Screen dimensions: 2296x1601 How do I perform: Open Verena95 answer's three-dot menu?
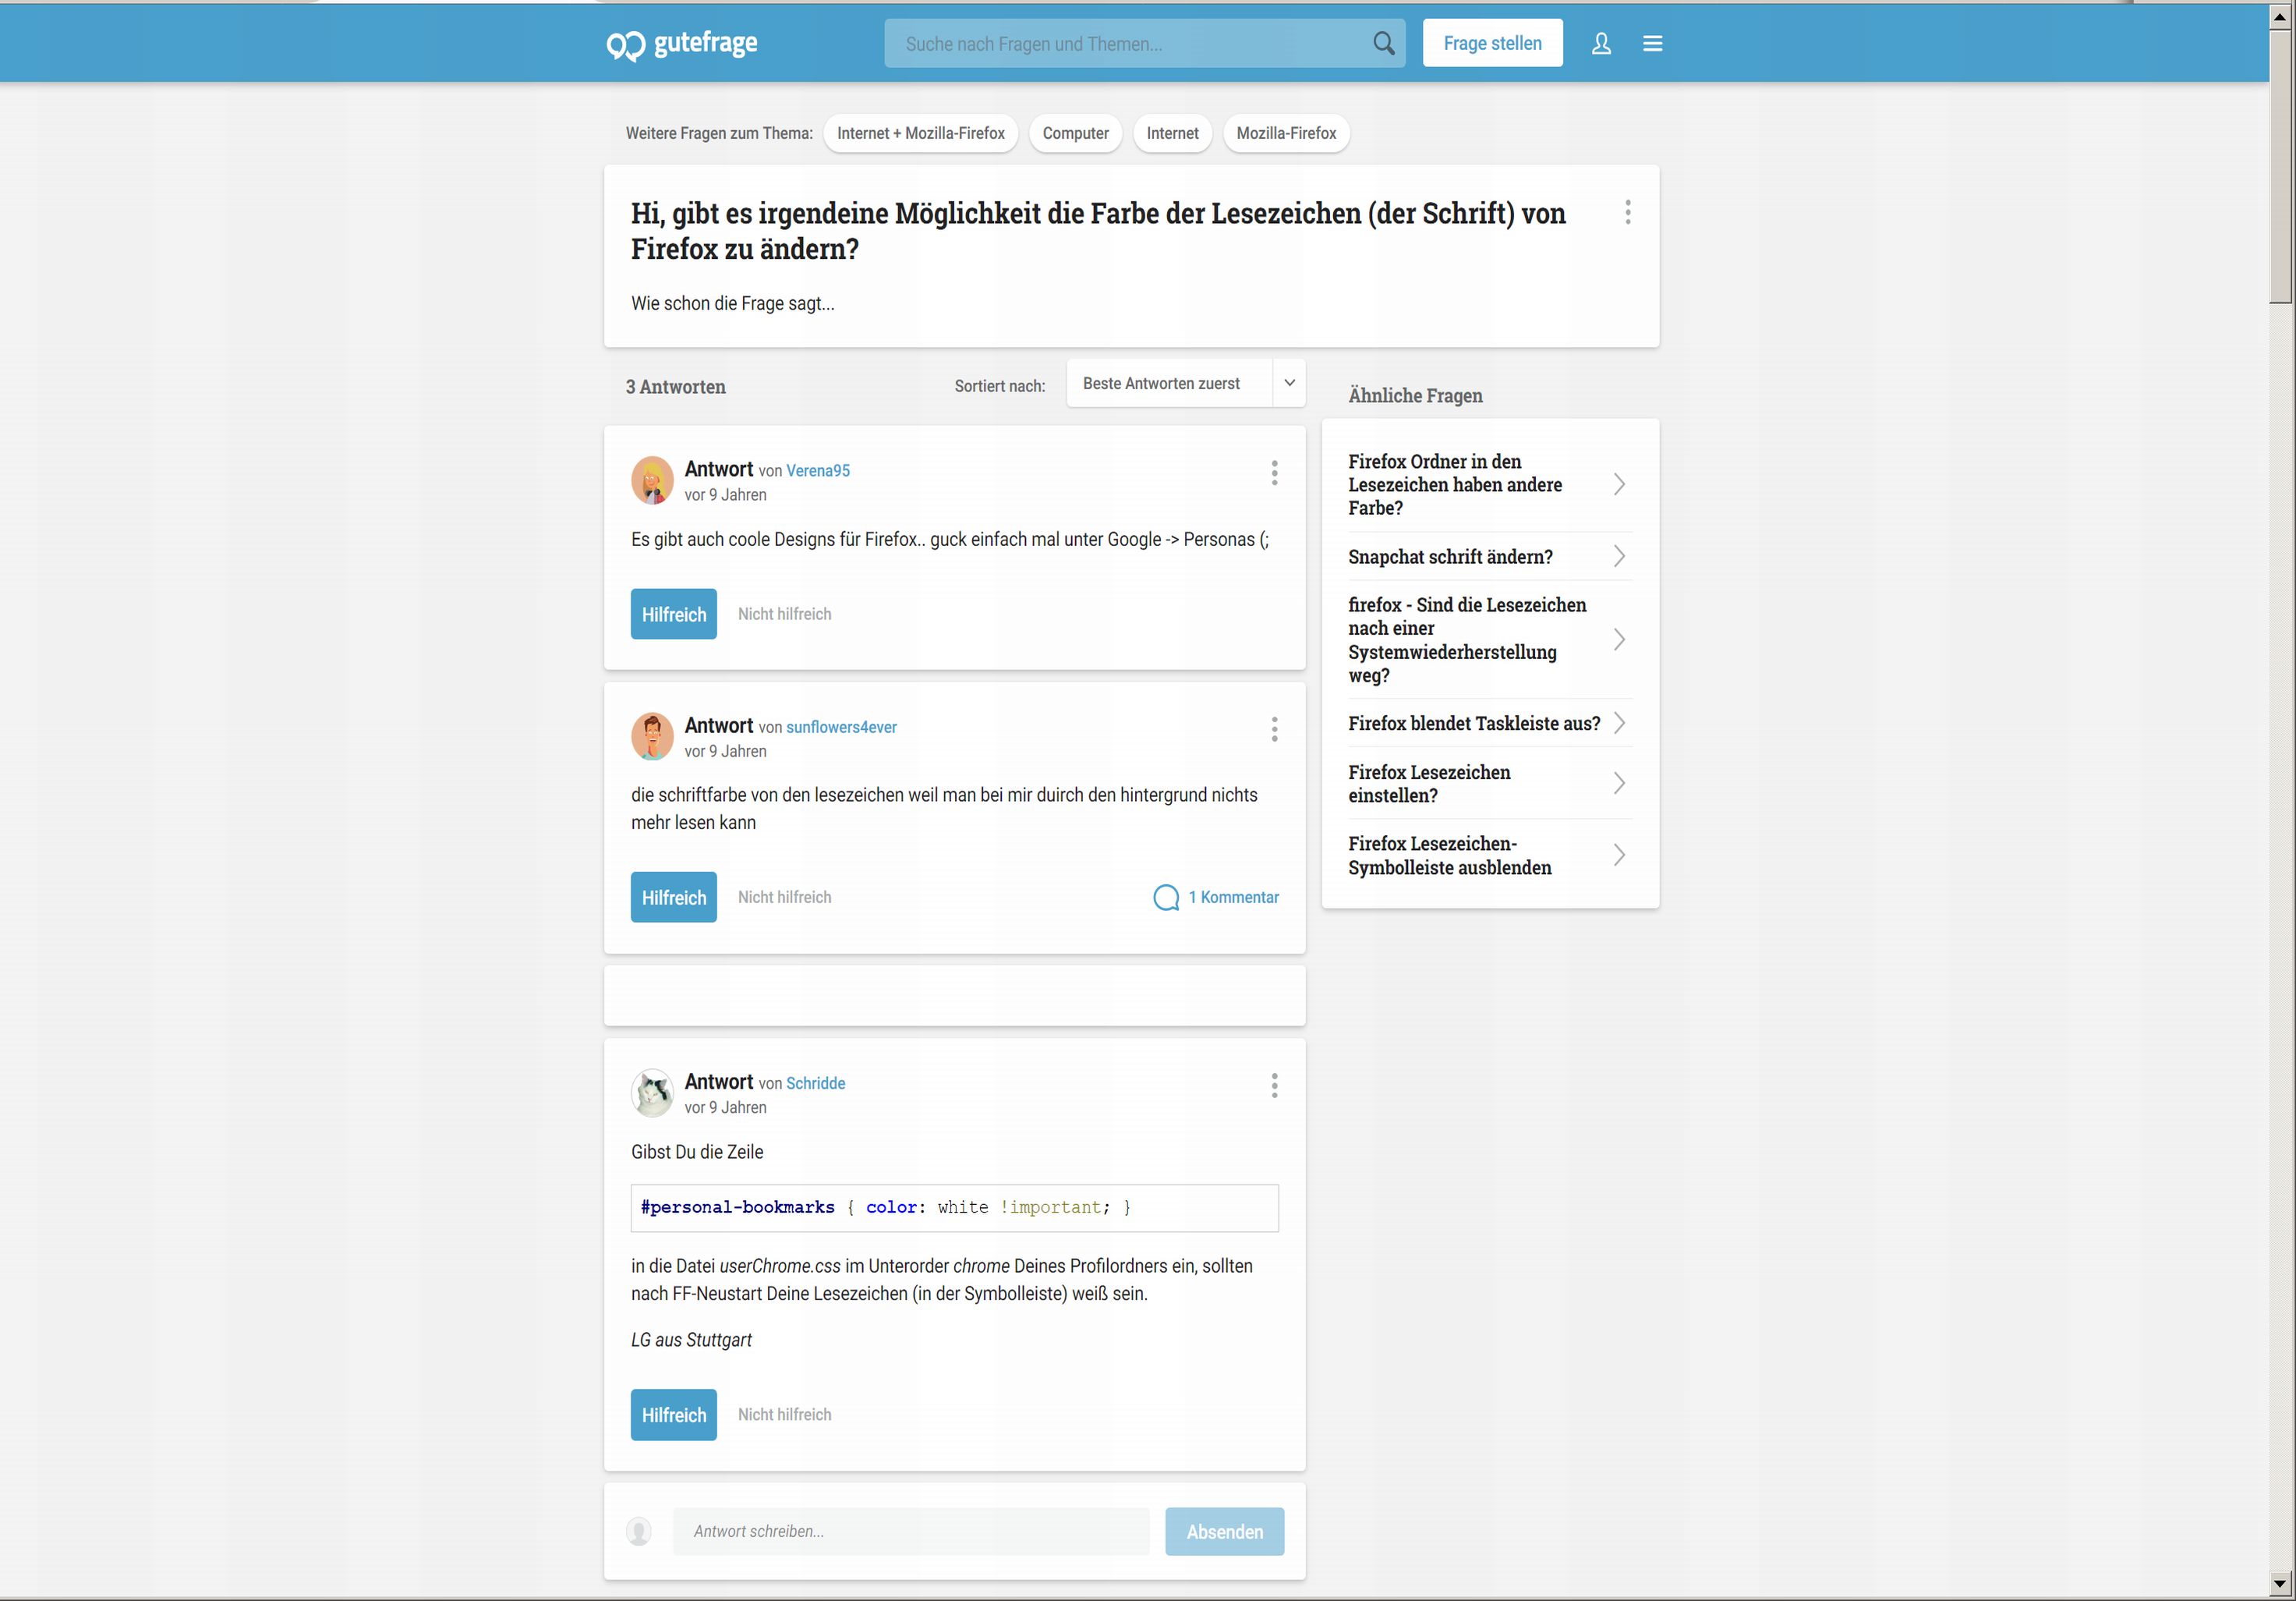1274,473
